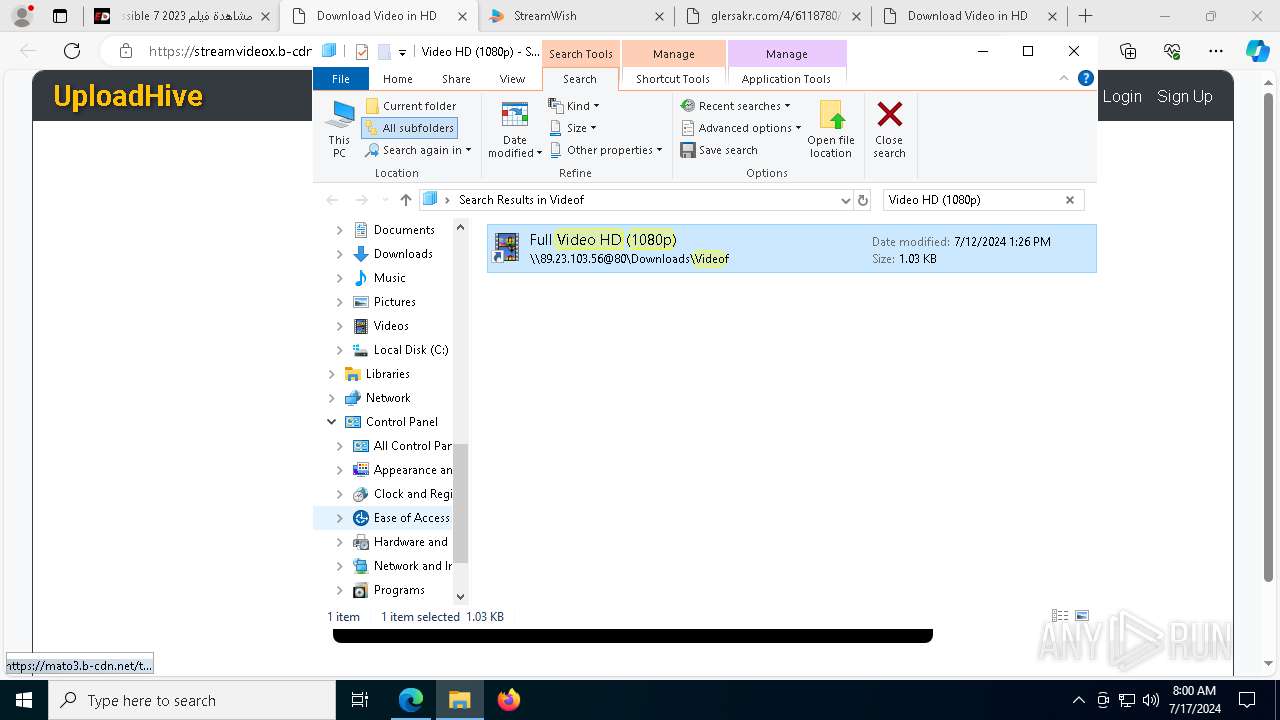Collapse the ribbon with chevron arrow
The image size is (1280, 720).
click(1064, 78)
